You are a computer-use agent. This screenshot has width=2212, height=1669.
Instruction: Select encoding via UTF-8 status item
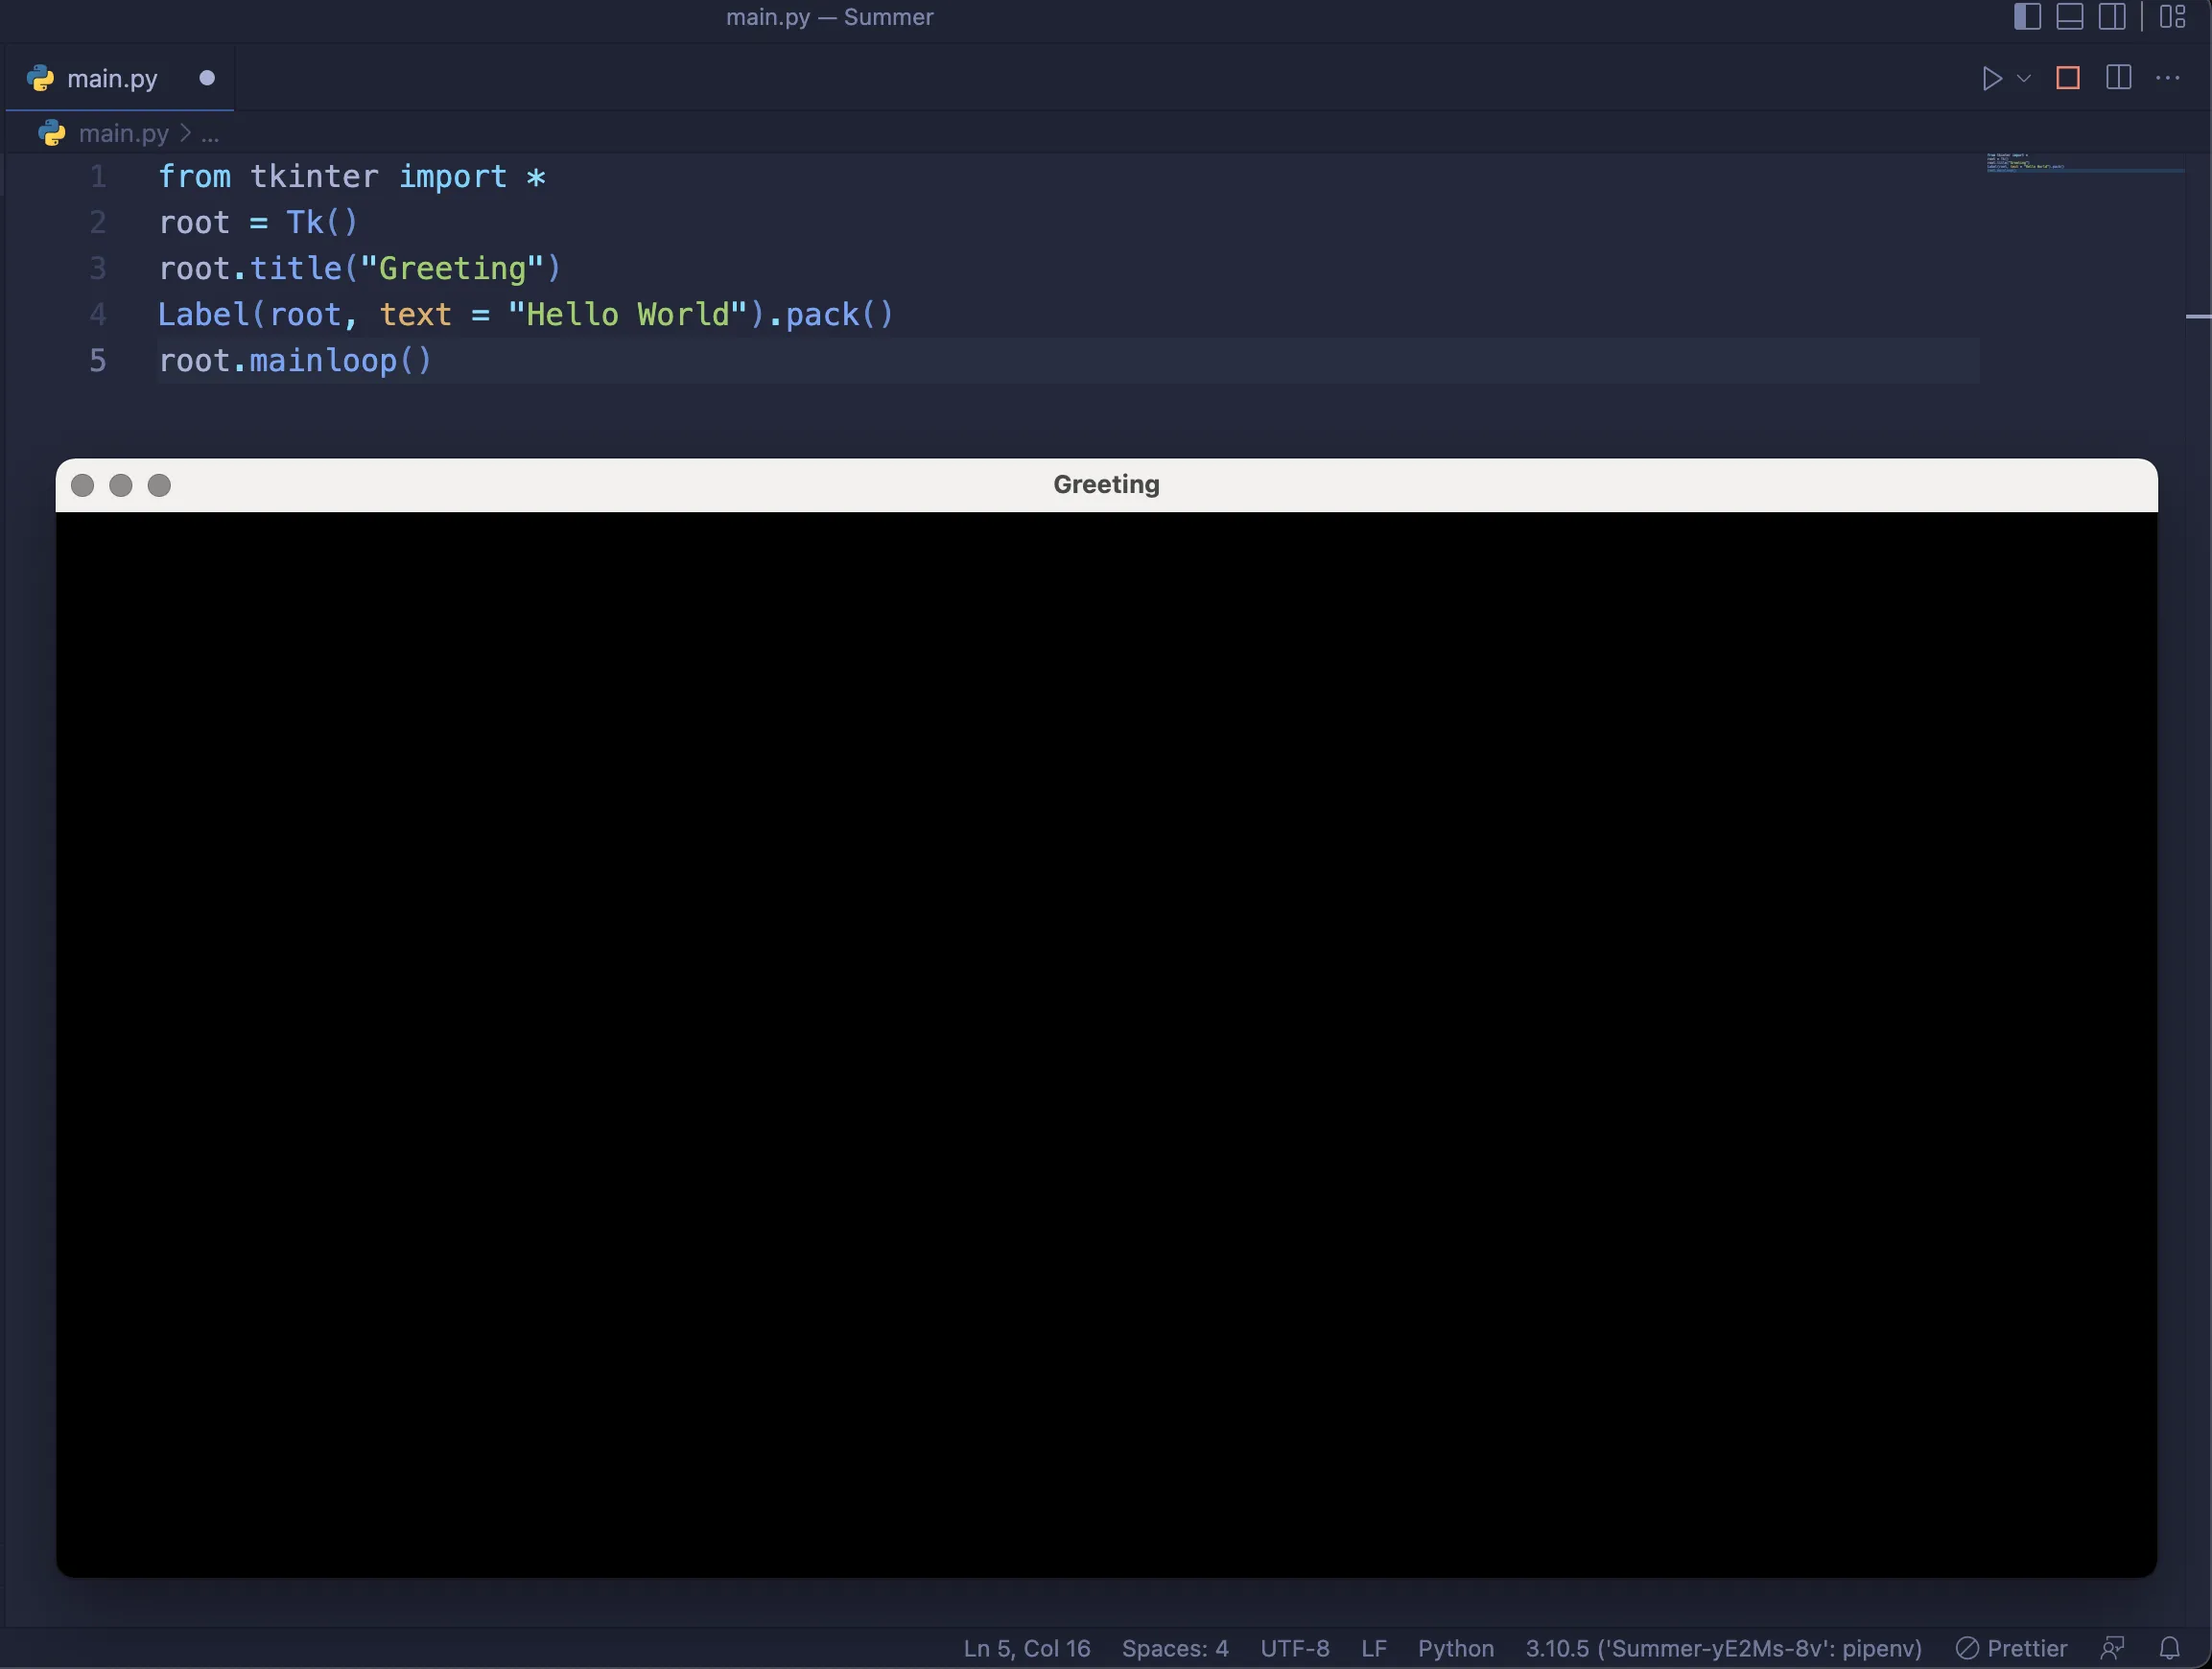click(x=1294, y=1648)
